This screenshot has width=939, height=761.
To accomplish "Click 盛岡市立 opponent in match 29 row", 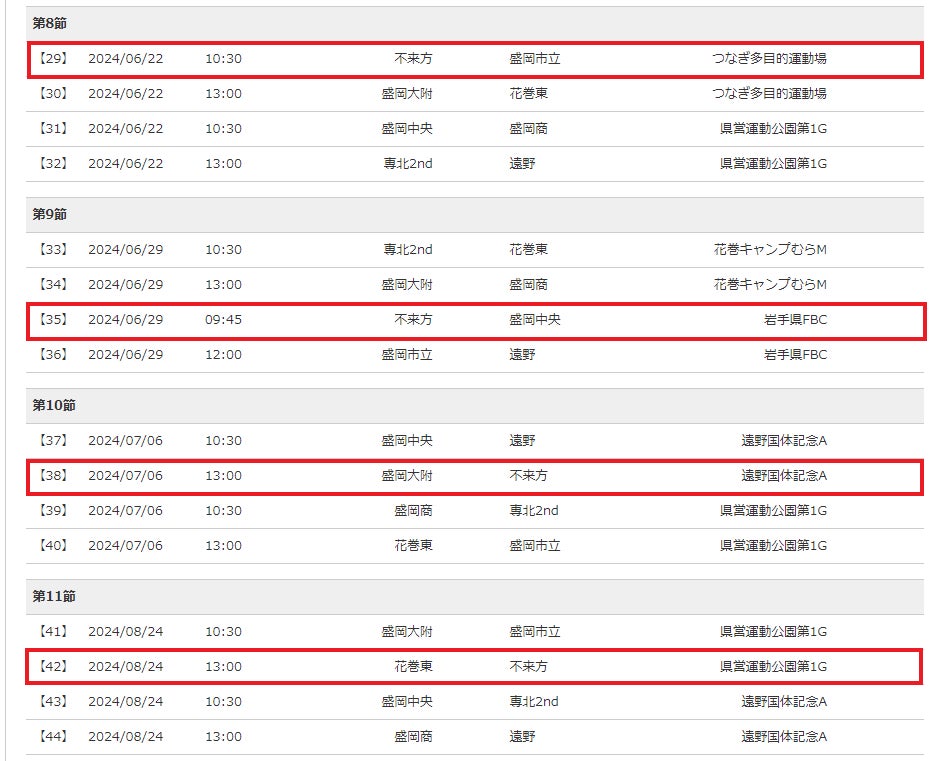I will click(x=535, y=59).
